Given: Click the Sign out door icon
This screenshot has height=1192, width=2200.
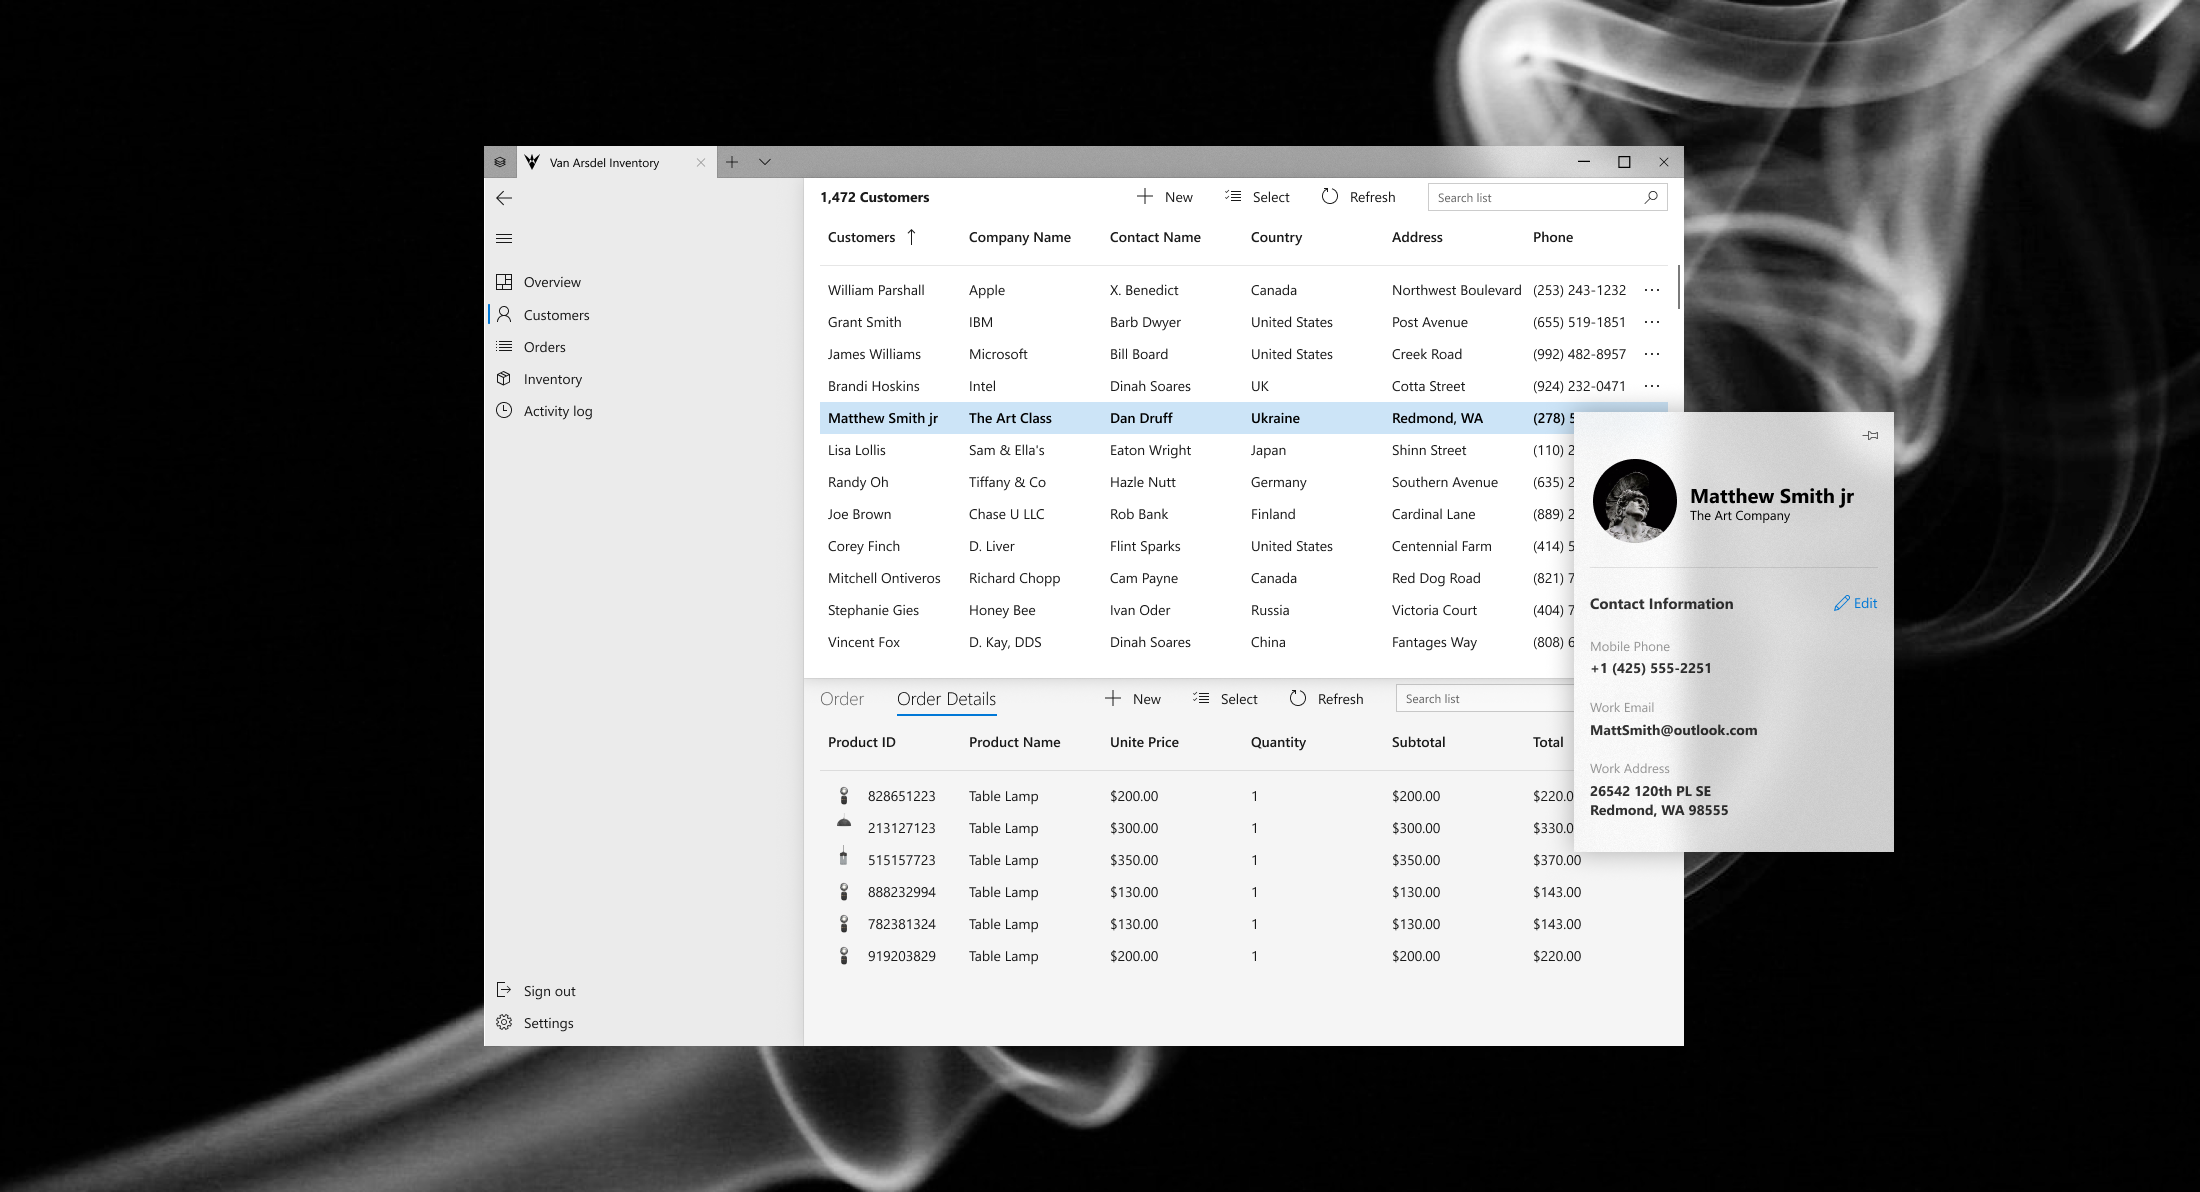Looking at the screenshot, I should coord(504,990).
